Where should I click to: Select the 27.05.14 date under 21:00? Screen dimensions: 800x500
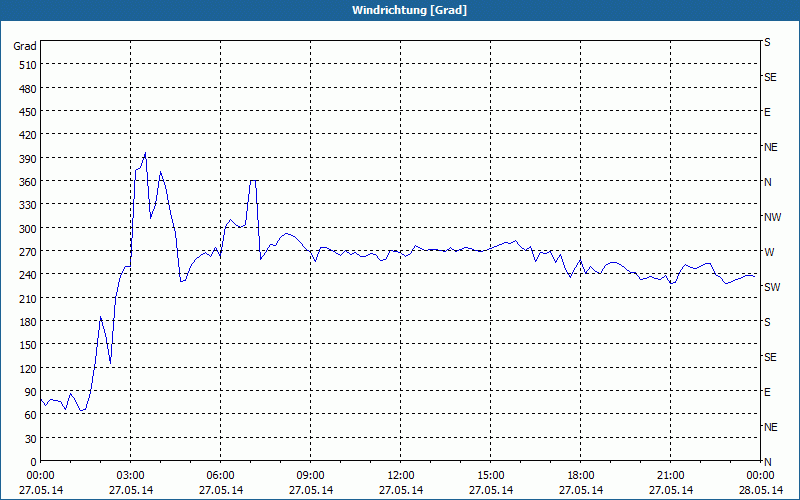(x=670, y=490)
